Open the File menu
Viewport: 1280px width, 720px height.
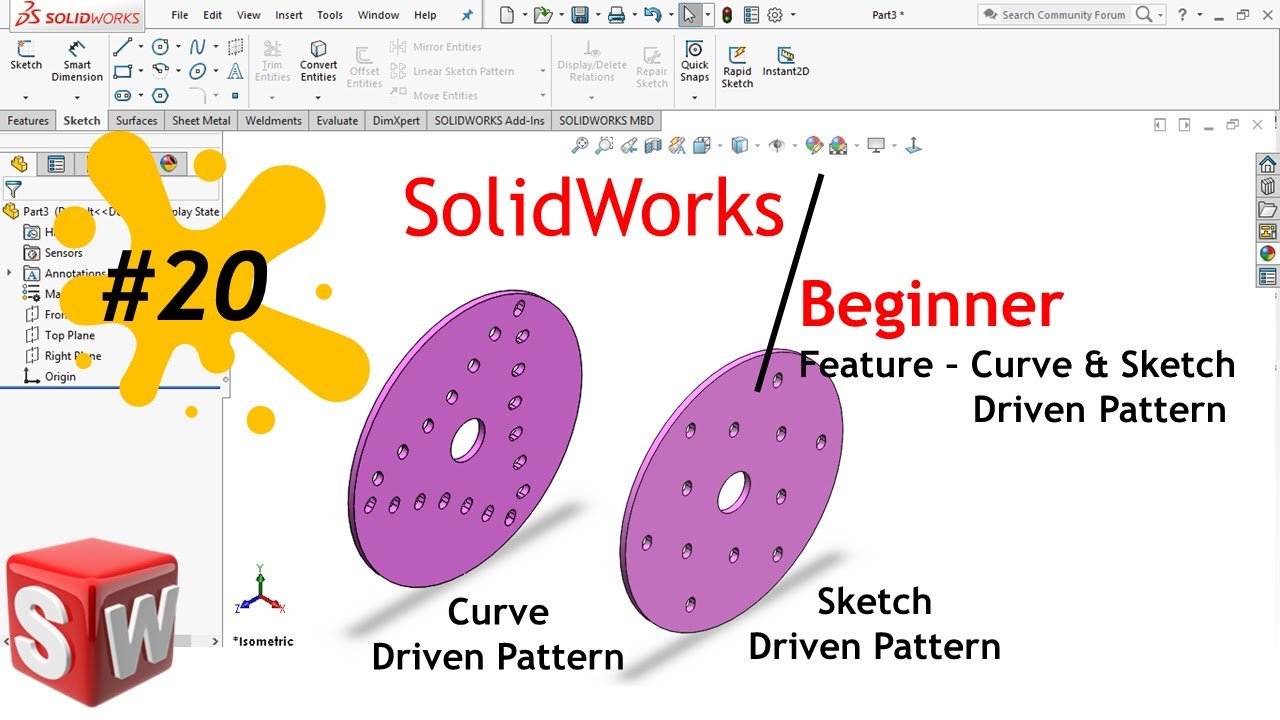pyautogui.click(x=180, y=15)
